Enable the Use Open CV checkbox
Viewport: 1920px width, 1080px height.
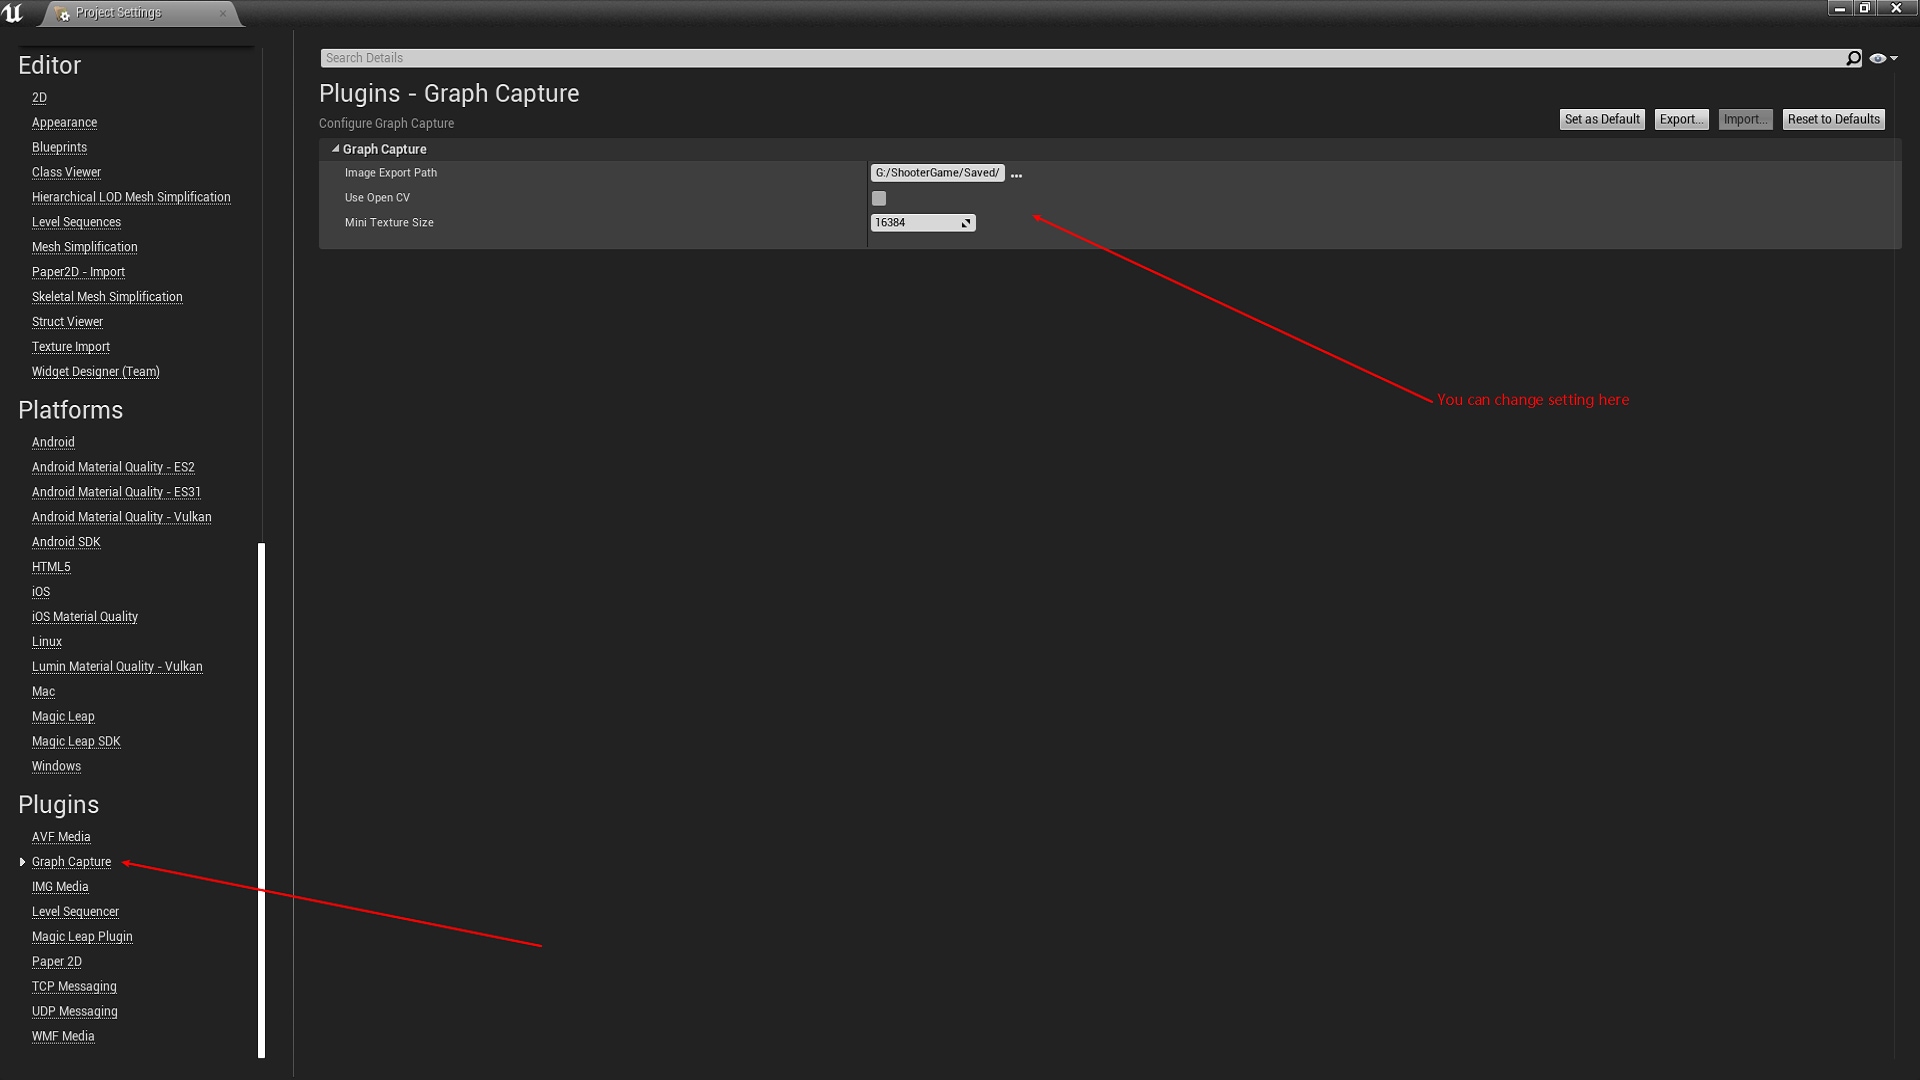coord(879,198)
